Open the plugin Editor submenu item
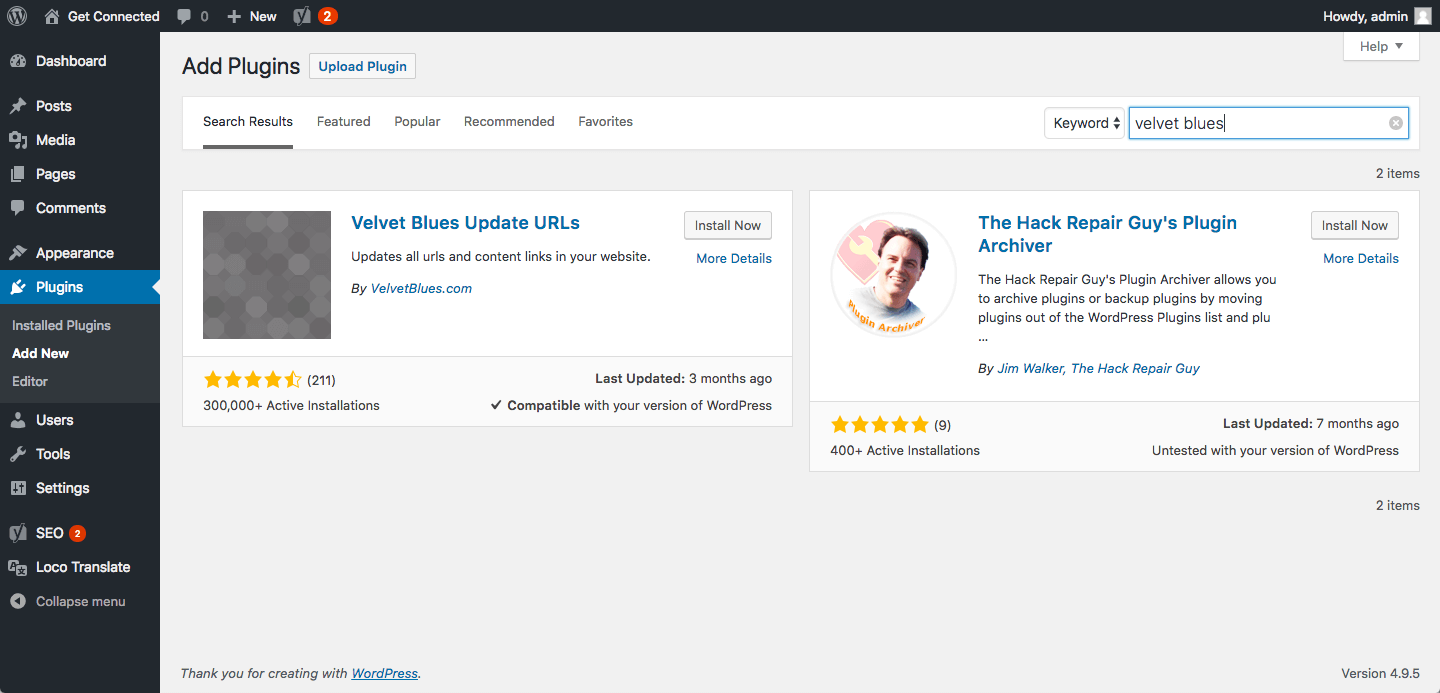Image resolution: width=1440 pixels, height=693 pixels. (x=30, y=381)
